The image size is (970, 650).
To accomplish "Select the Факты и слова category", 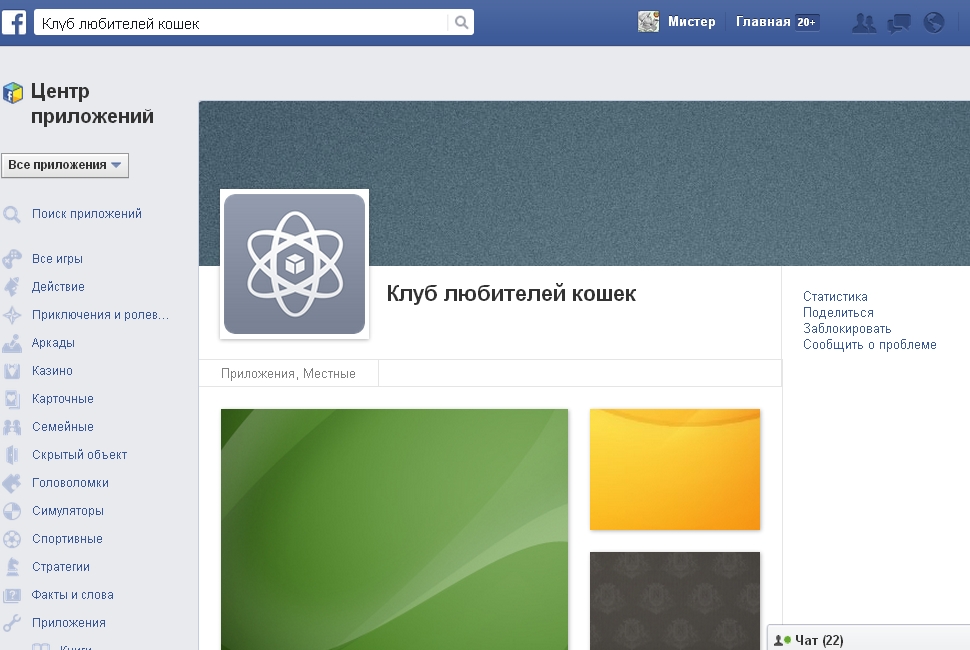I will click(72, 595).
